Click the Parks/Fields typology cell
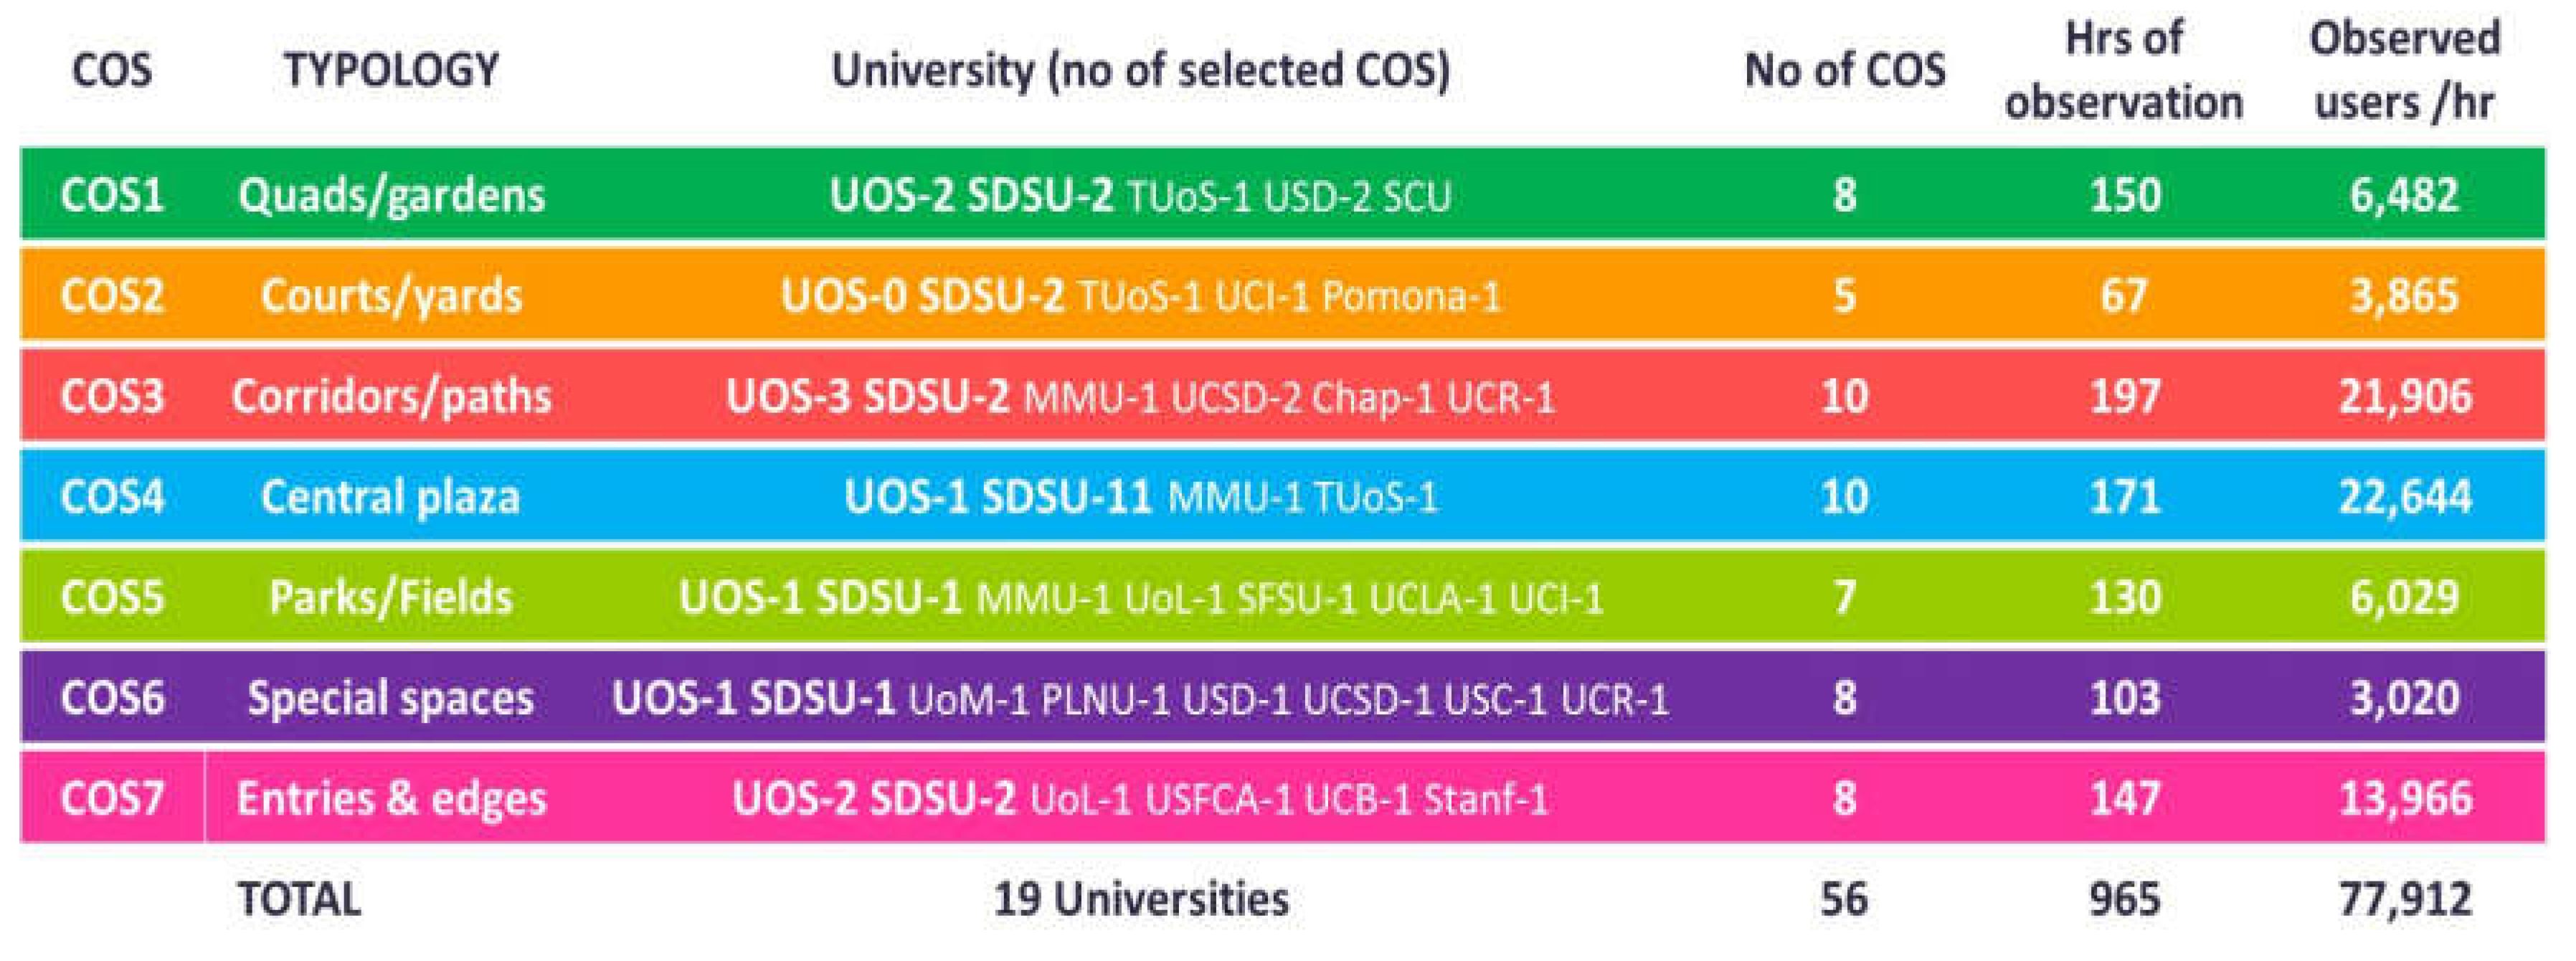This screenshot has height=961, width=2576. coord(391,597)
